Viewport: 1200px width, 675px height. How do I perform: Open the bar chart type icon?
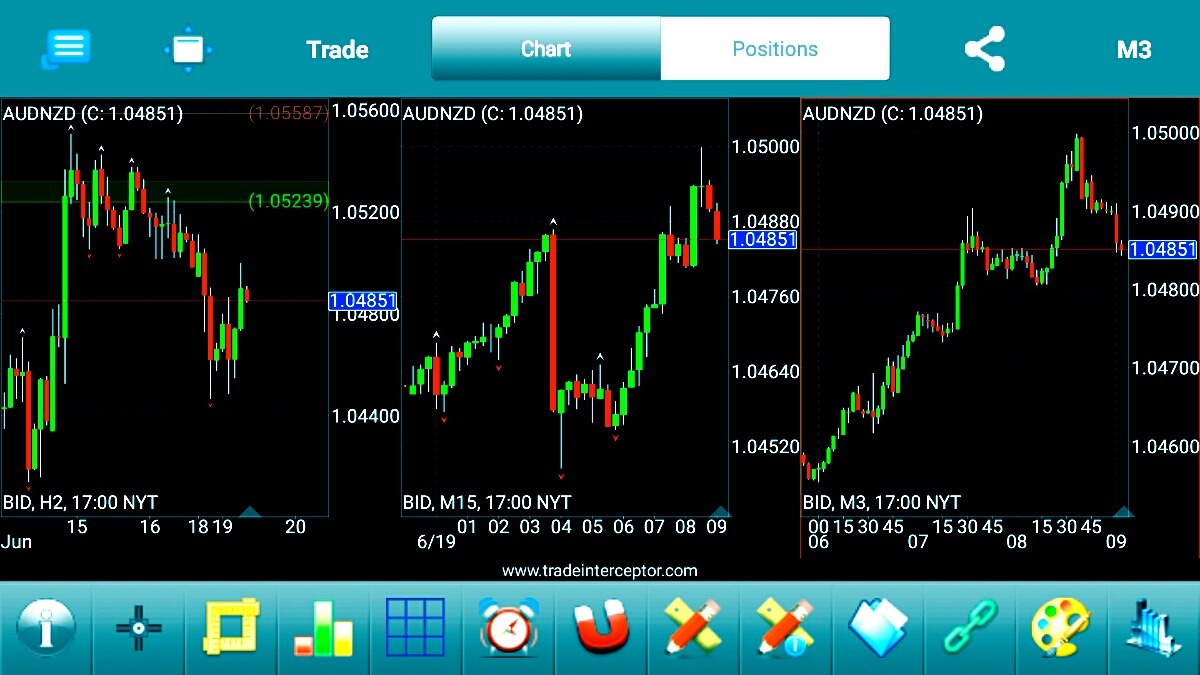pos(323,629)
